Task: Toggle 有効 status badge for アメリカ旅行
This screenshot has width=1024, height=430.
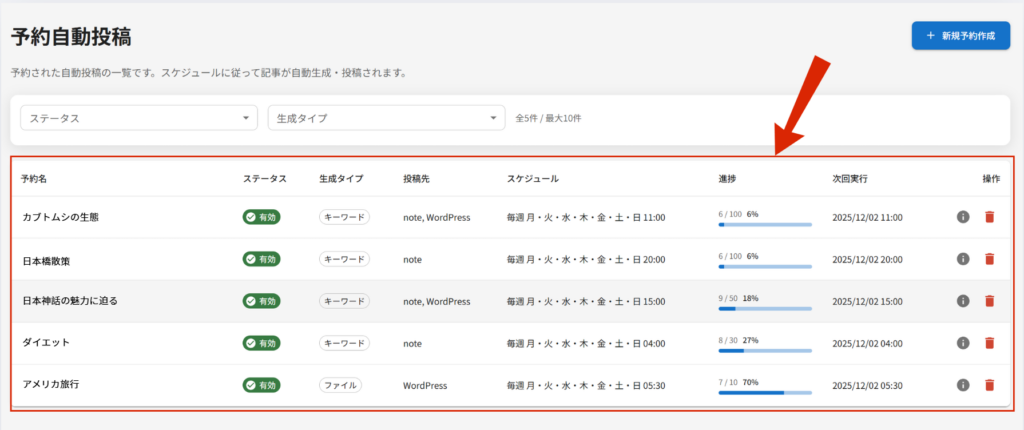Action: (262, 385)
